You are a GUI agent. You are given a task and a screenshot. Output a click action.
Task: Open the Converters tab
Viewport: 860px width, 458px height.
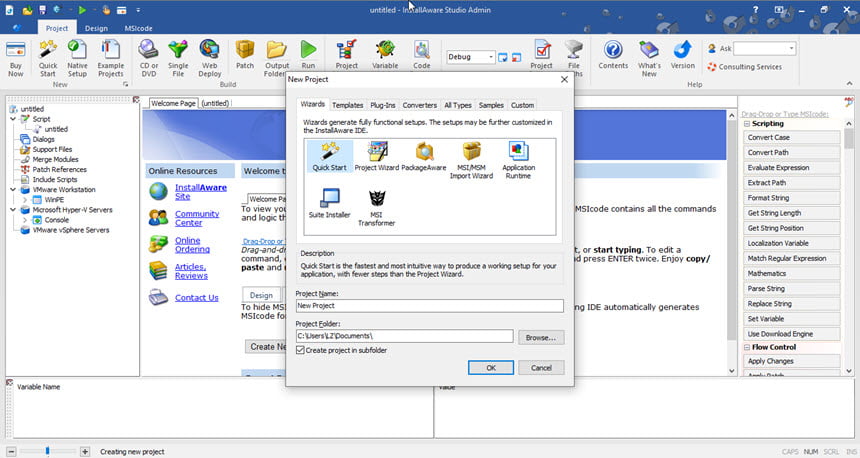coord(420,105)
